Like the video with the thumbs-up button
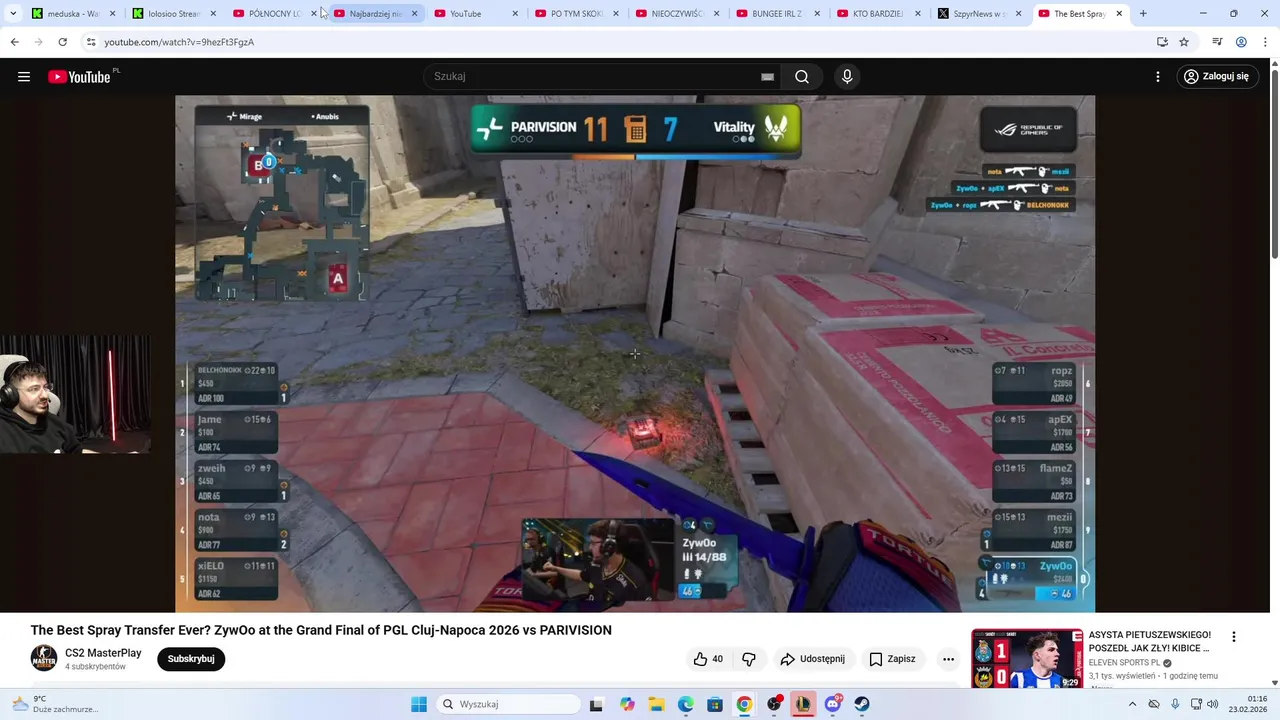This screenshot has height=720, width=1280. tap(708, 659)
